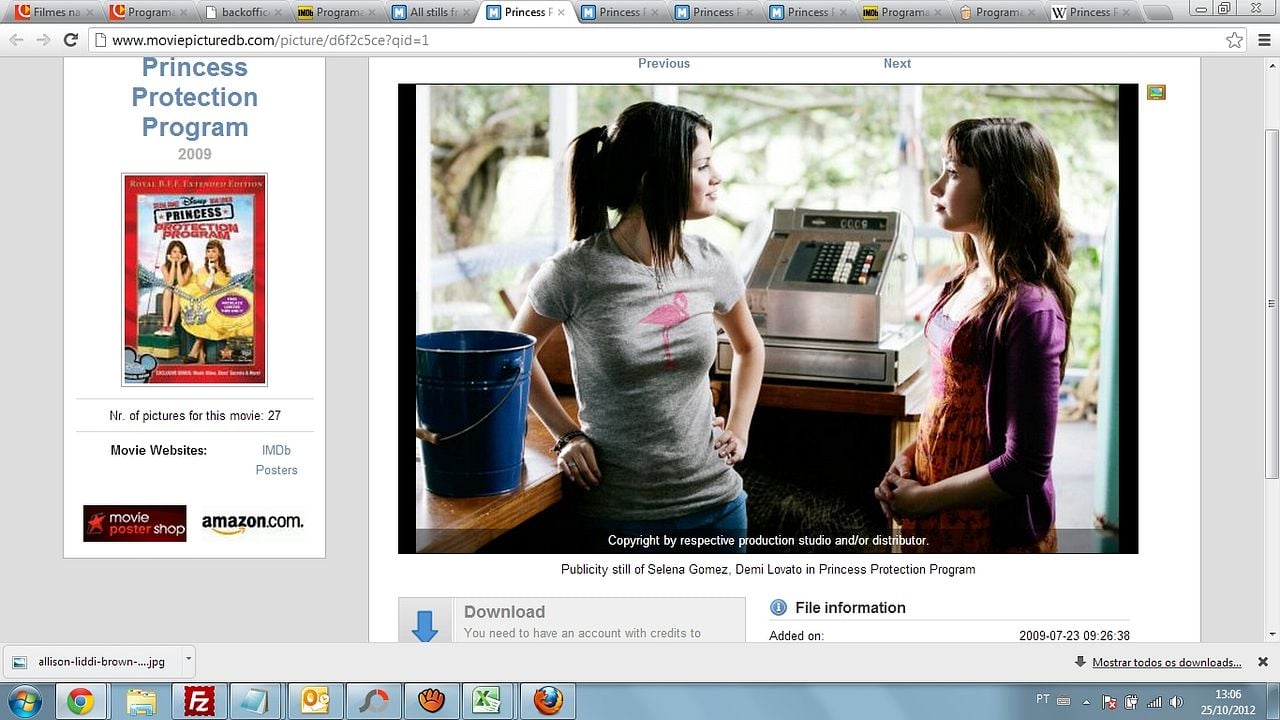Screen dimensions: 1280x720
Task: Go to the Next picture
Action: [x=897, y=63]
